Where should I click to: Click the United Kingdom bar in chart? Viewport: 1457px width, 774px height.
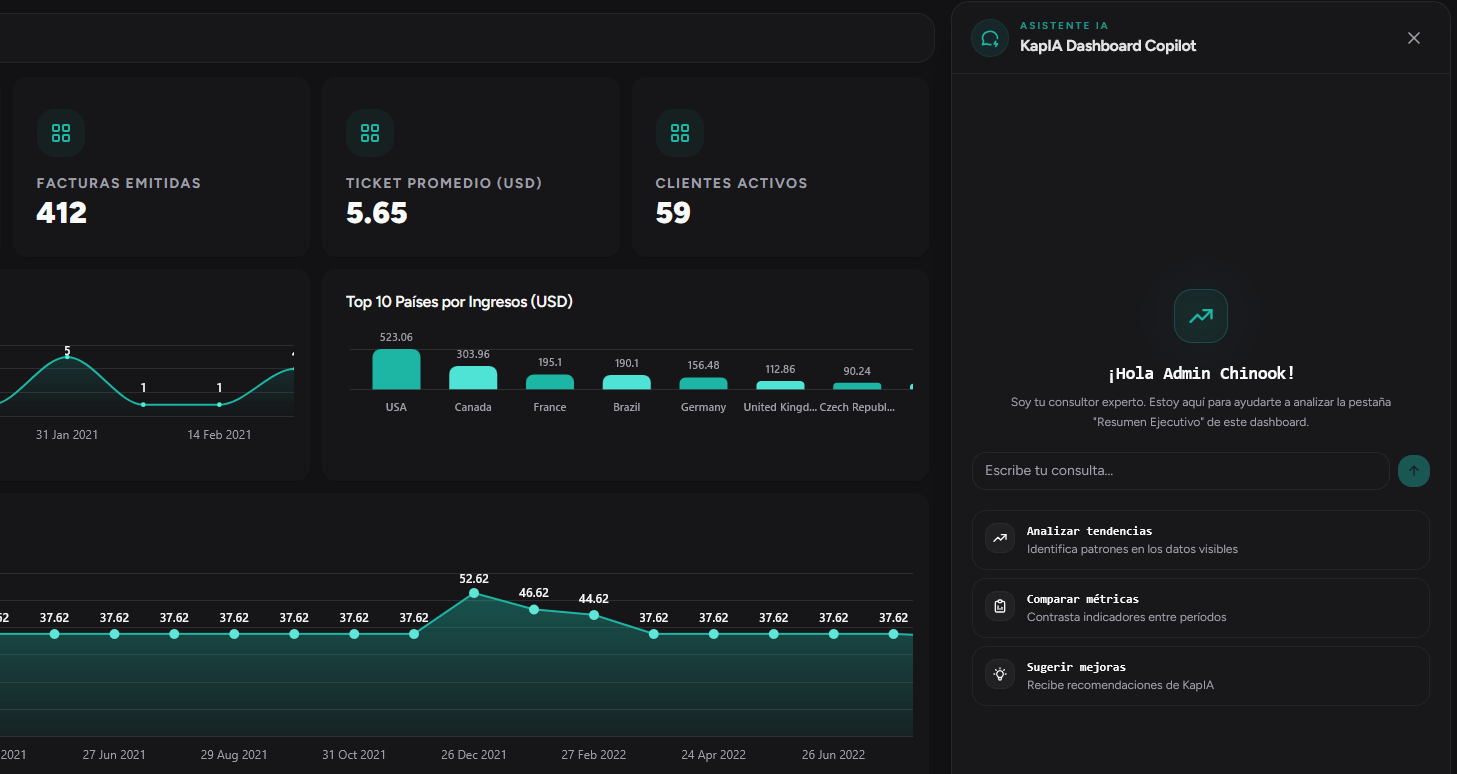[780, 386]
